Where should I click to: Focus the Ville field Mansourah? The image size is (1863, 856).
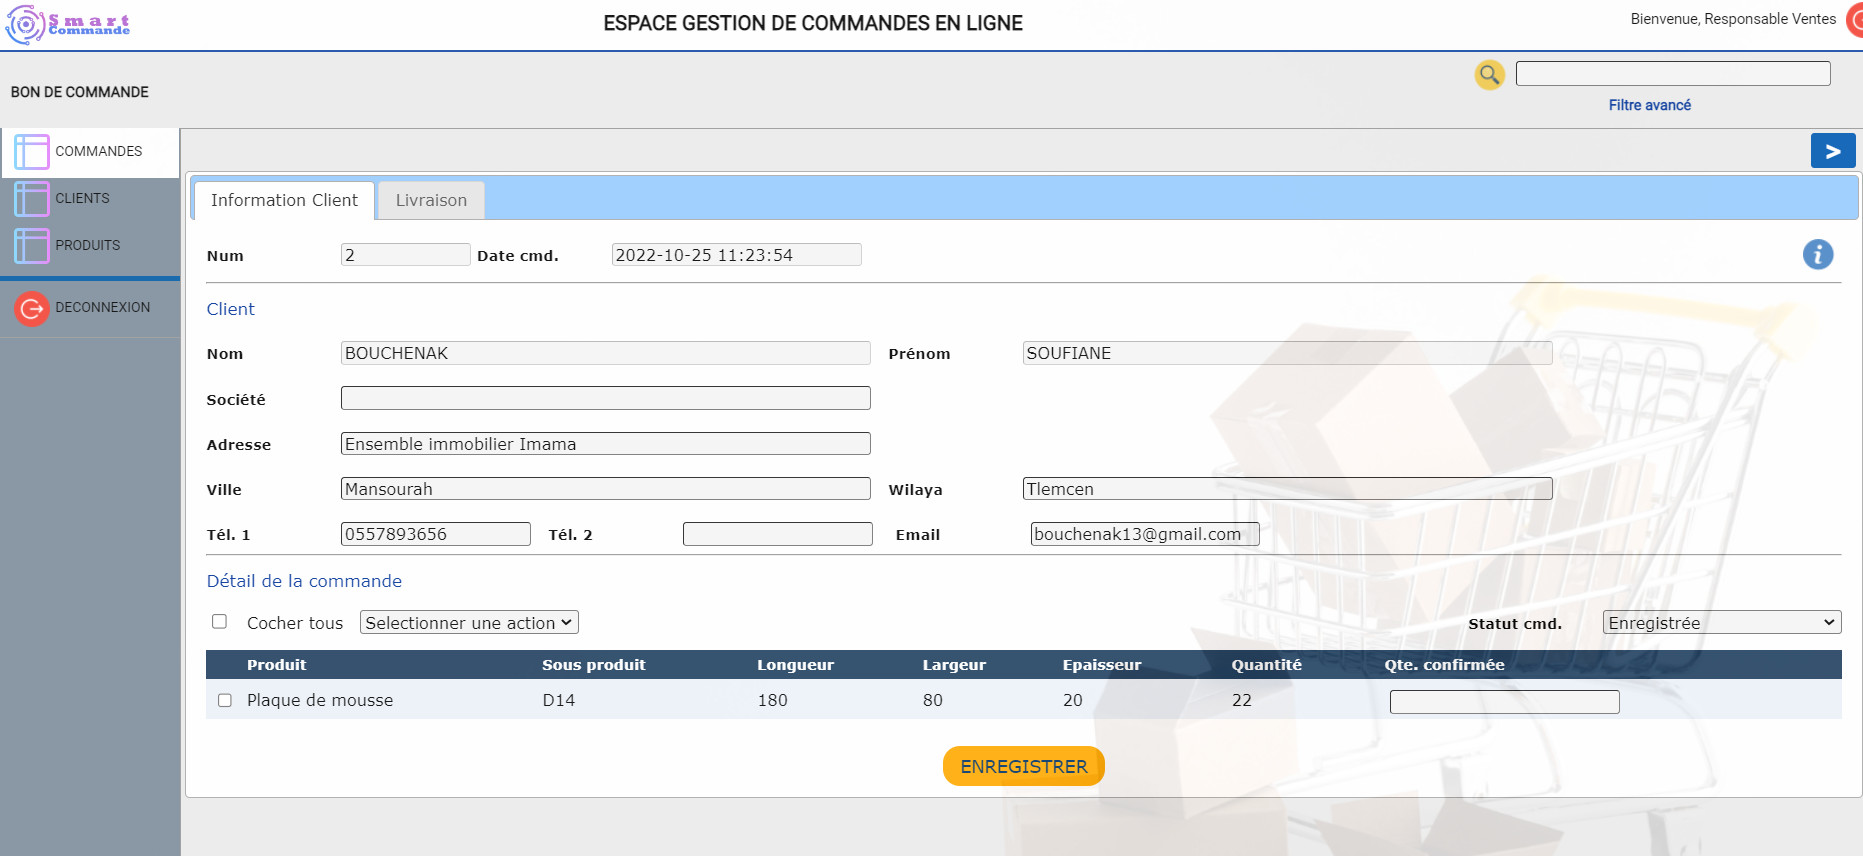coord(605,489)
